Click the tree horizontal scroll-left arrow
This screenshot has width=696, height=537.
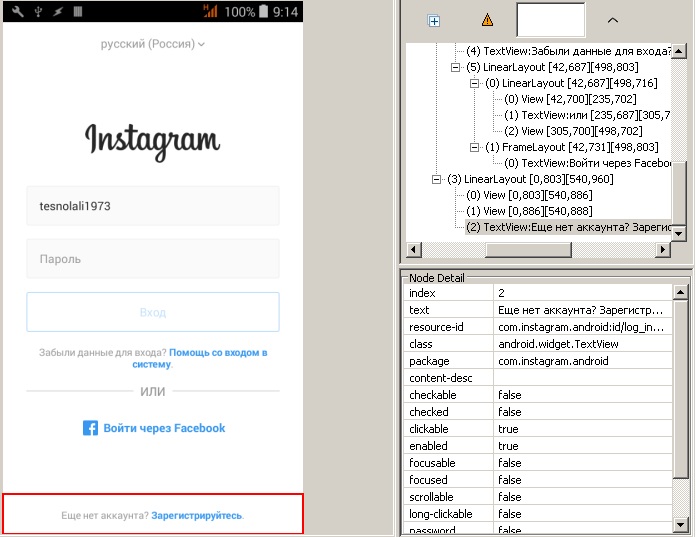coord(414,249)
